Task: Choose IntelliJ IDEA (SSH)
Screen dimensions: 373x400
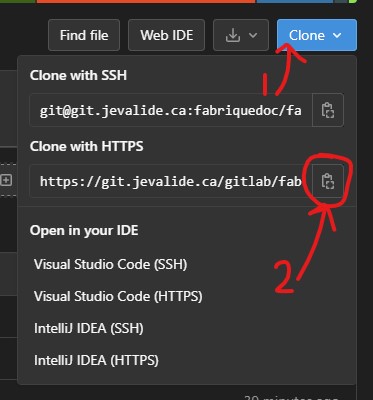Action: coord(89,328)
